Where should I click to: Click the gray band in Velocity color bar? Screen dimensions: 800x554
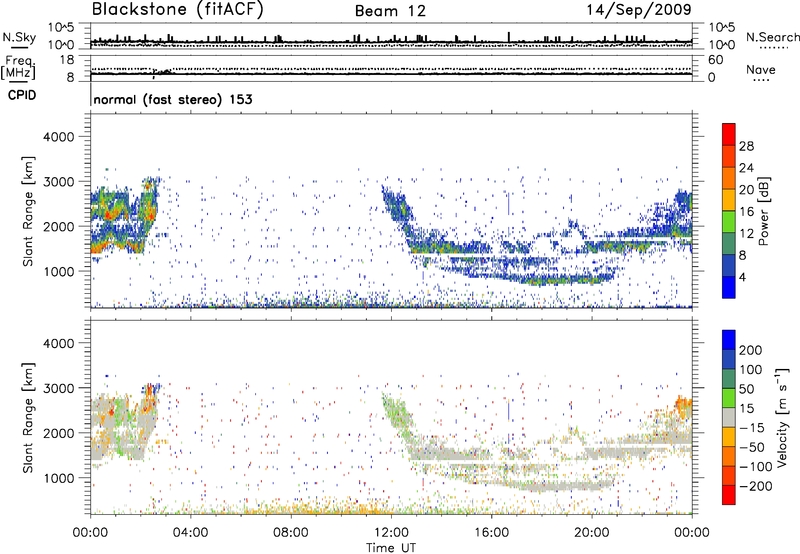point(729,417)
